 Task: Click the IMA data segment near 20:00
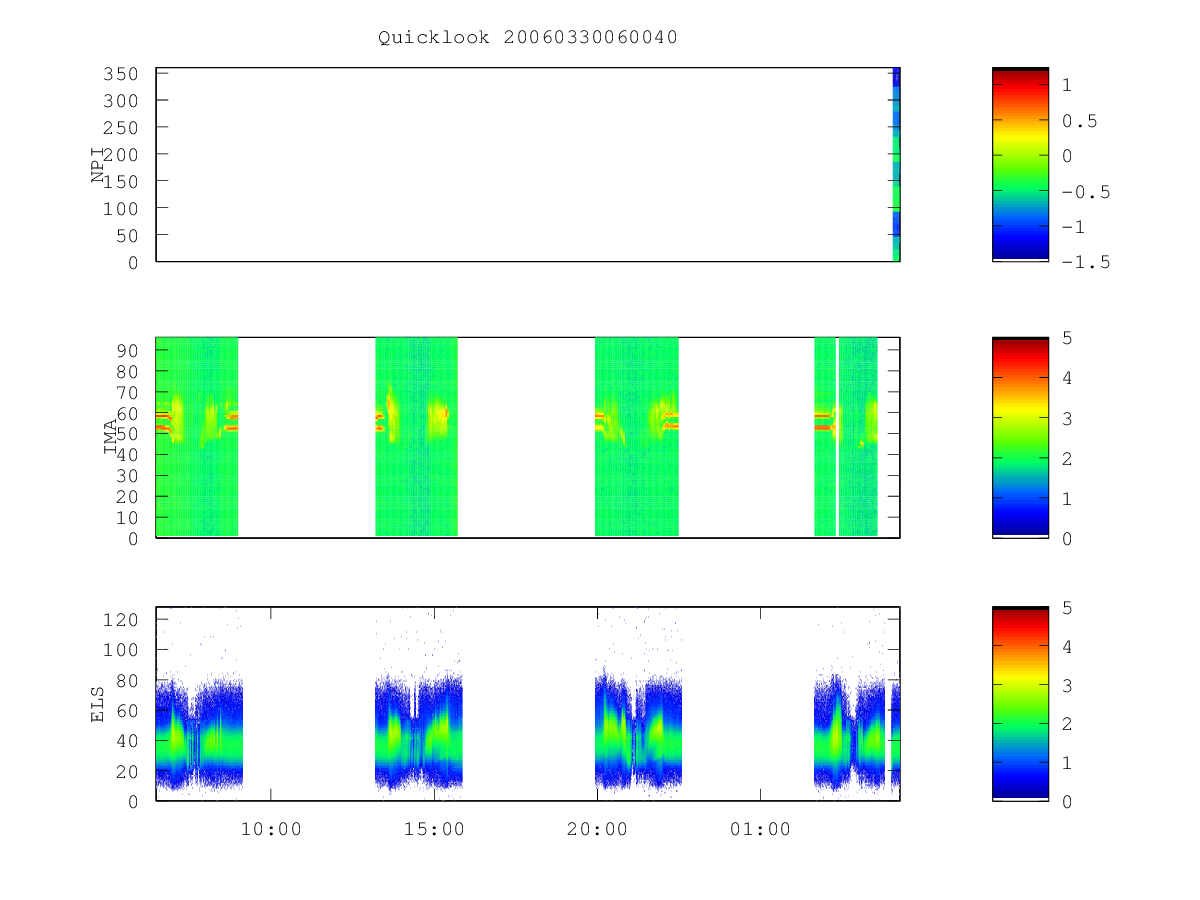[637, 437]
